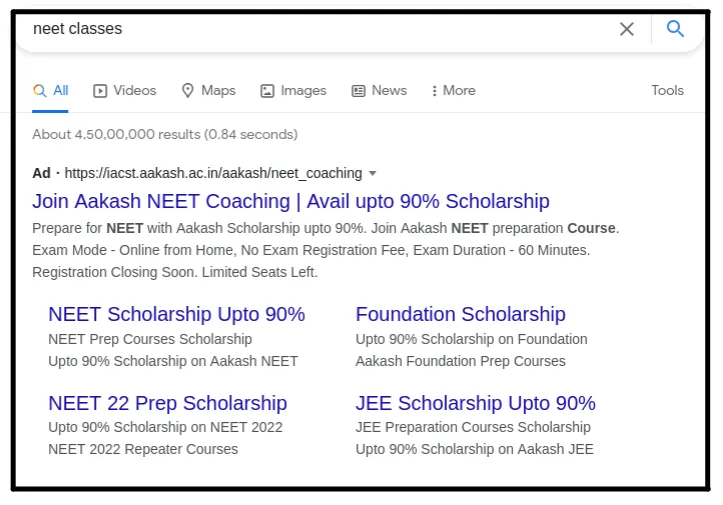Click the All tab magnifier icon
723x505 pixels.
(x=40, y=91)
